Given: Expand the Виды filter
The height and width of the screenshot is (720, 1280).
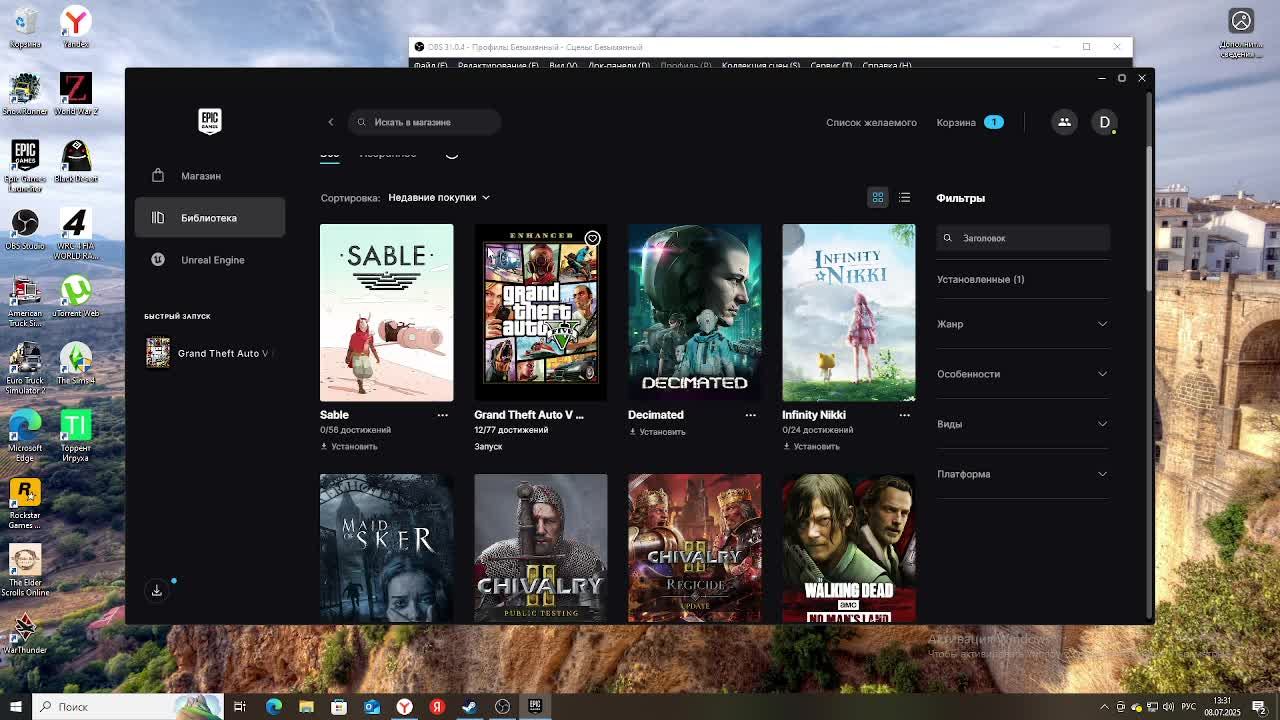Looking at the screenshot, I should click(x=1023, y=424).
